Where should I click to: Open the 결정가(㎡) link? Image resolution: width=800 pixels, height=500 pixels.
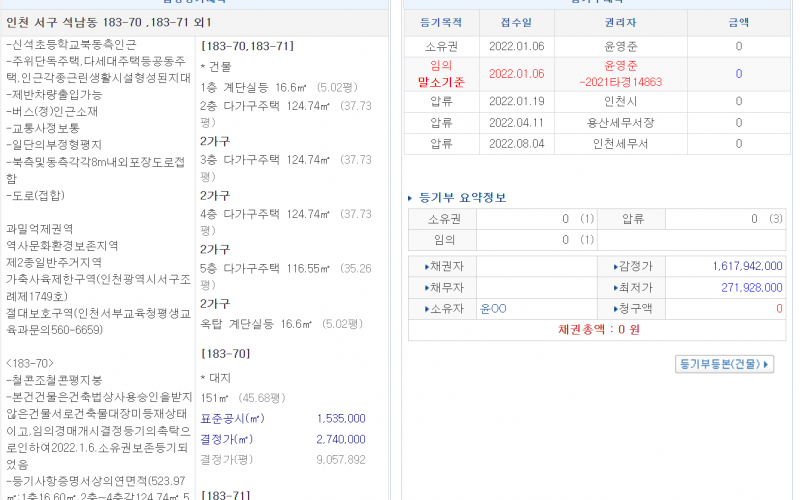click(x=226, y=439)
